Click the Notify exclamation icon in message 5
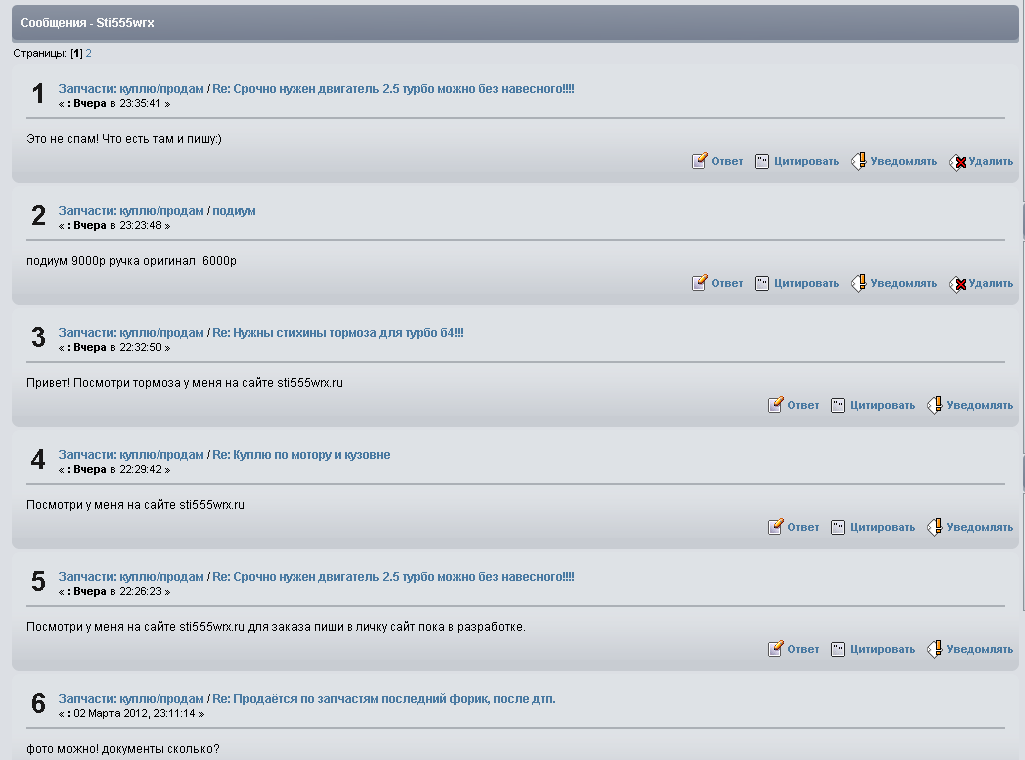The width and height of the screenshot is (1025, 760). point(934,649)
